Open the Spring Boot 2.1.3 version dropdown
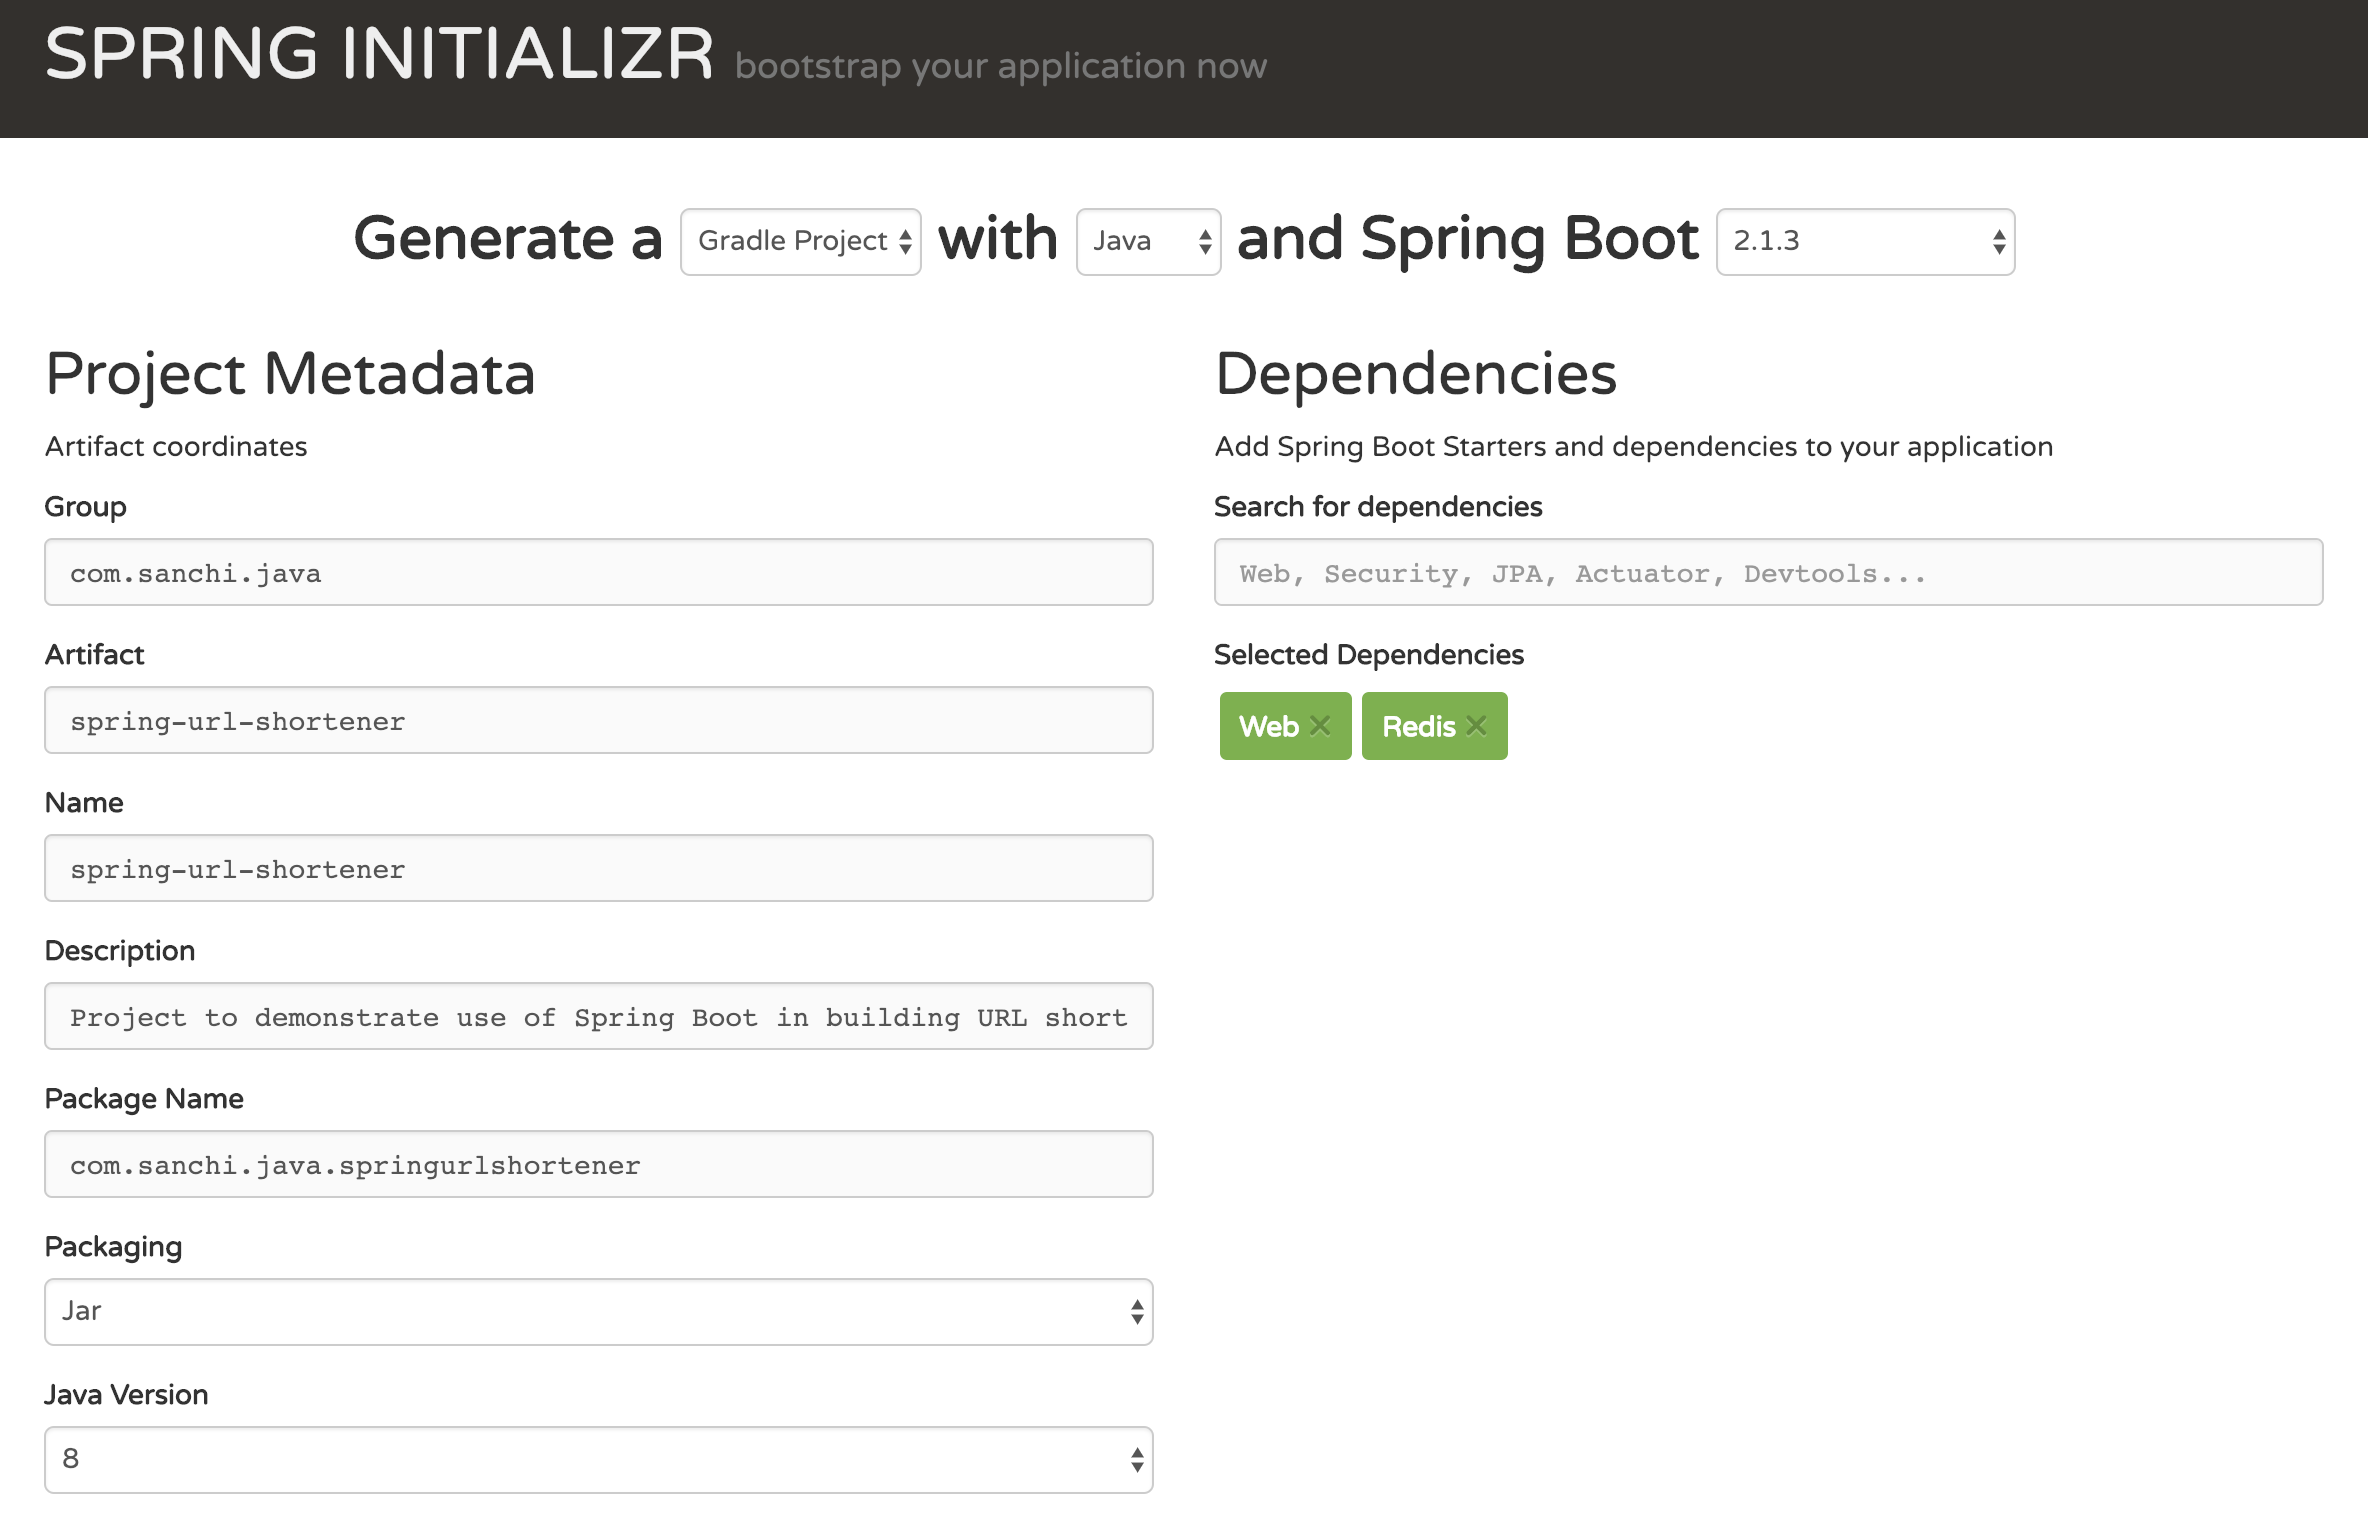Viewport: 2368px width, 1514px height. coord(1865,241)
